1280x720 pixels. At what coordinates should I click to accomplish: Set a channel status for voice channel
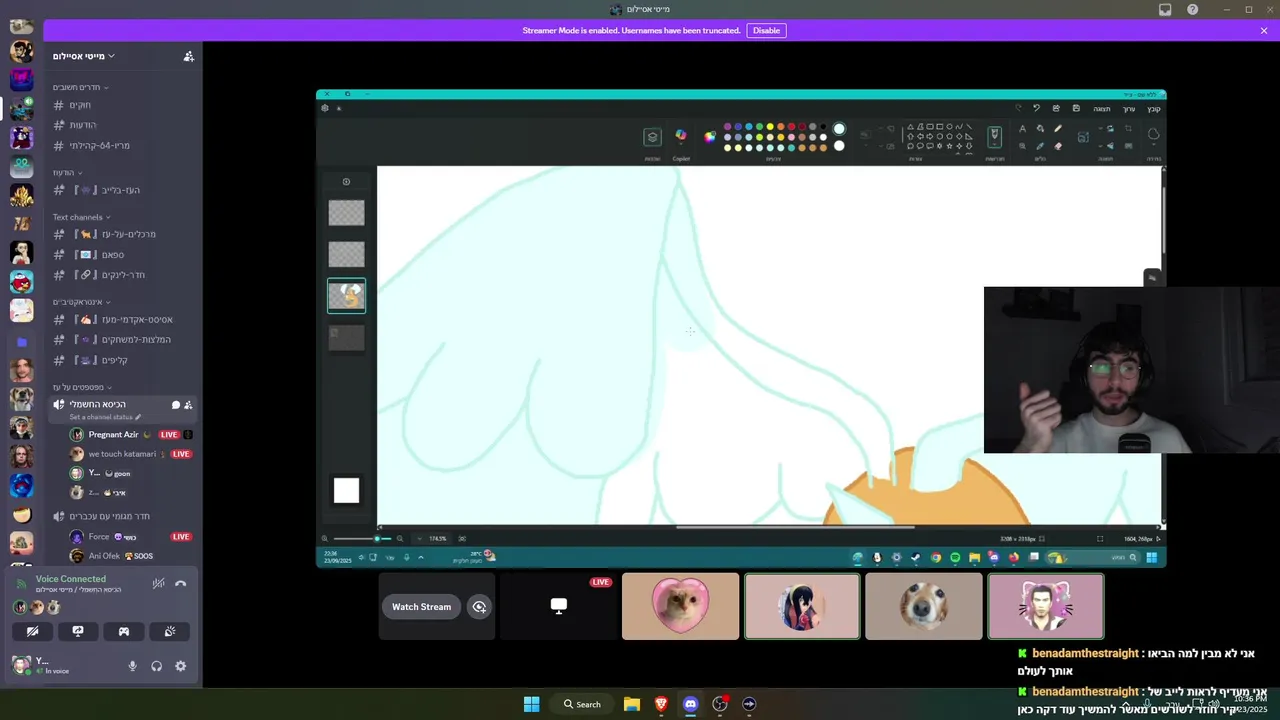click(105, 417)
